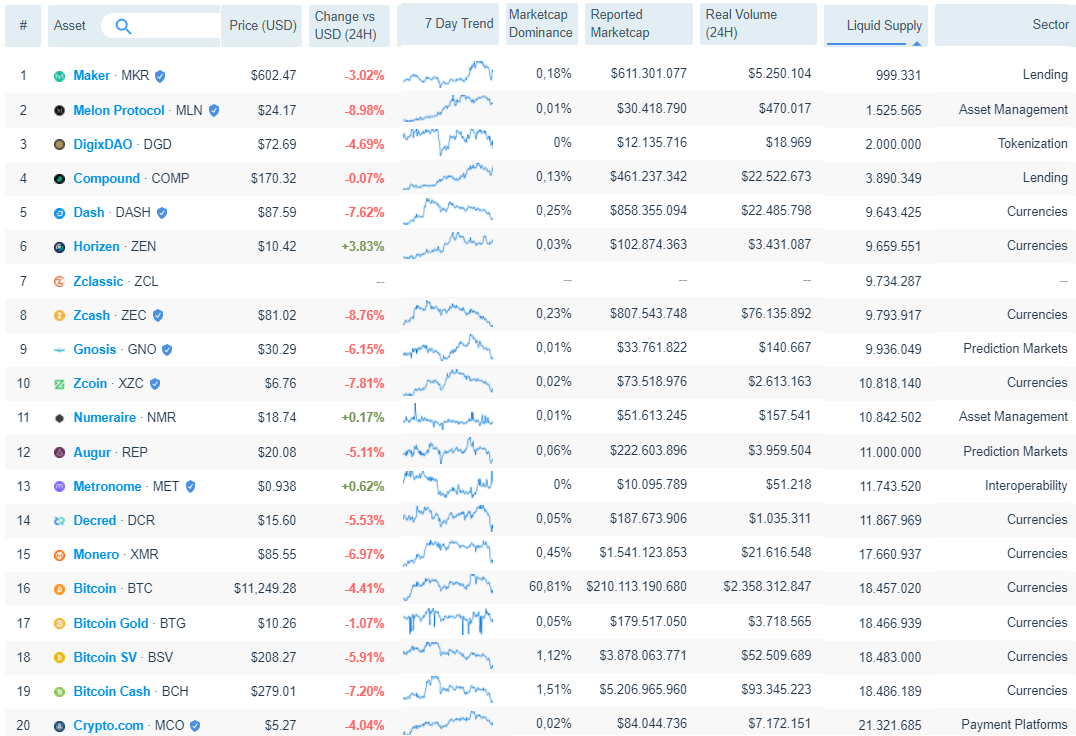
Task: Click the verified badge next to MKR
Action: point(160,76)
